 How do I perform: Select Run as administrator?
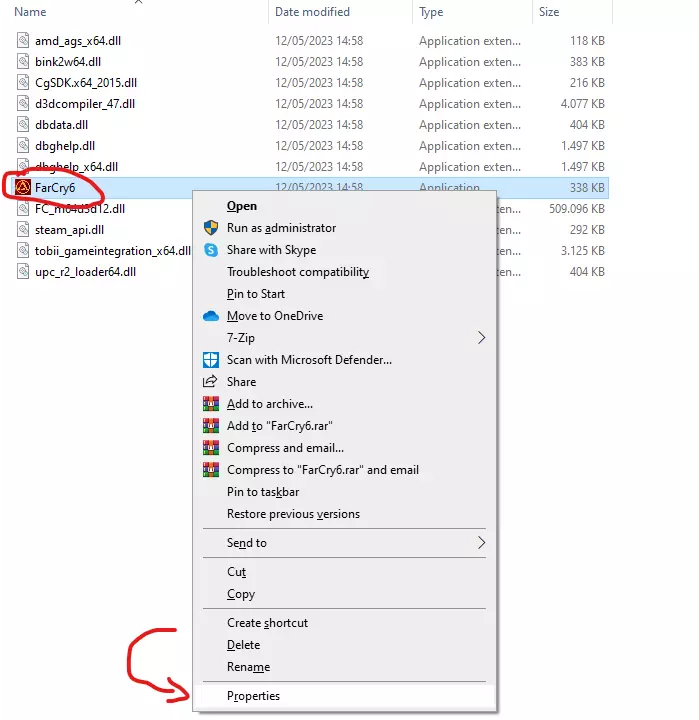[x=344, y=228]
